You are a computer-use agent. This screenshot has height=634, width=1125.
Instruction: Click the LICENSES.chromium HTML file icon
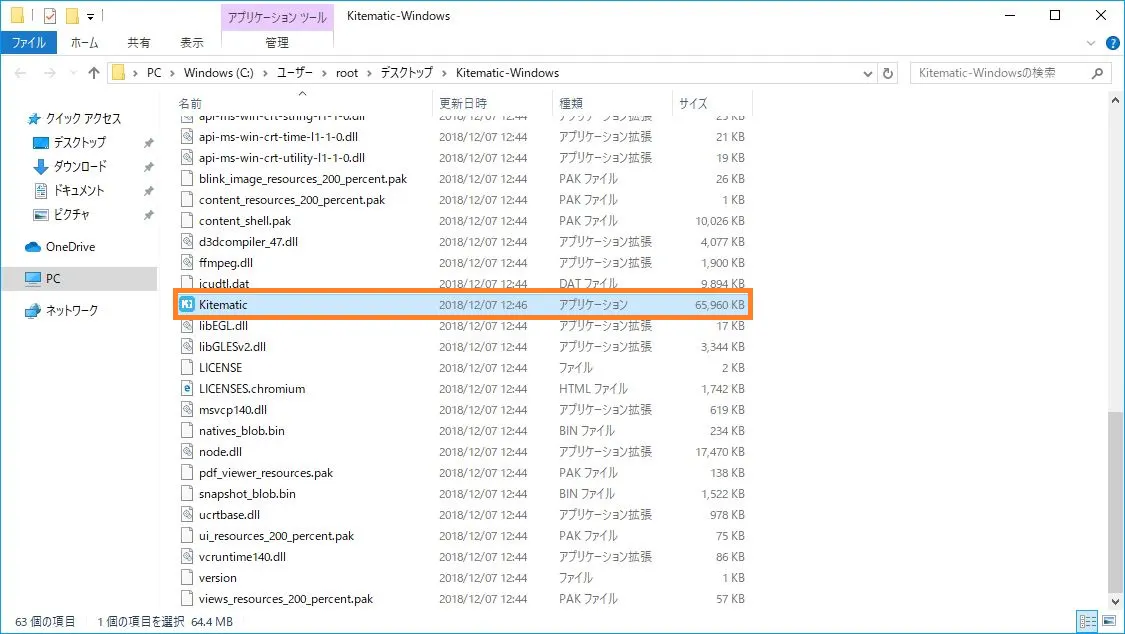[x=187, y=389]
